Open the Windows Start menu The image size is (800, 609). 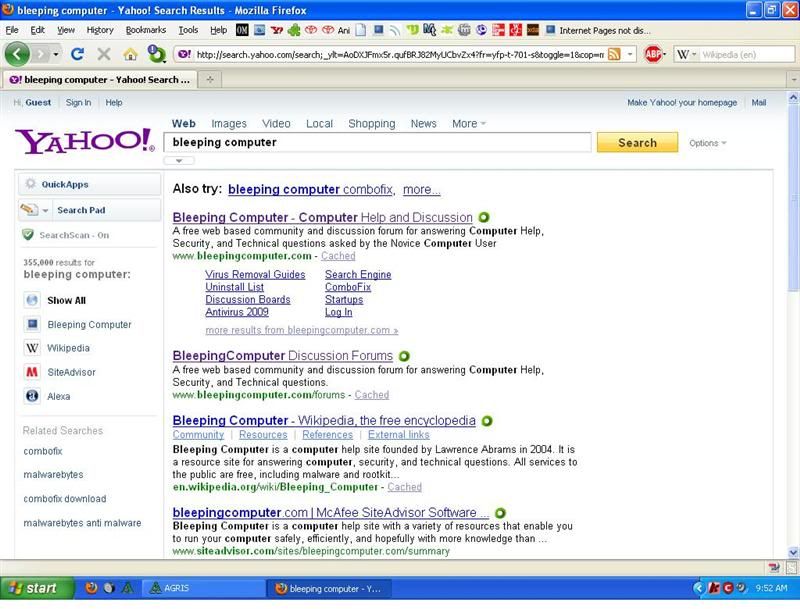(37, 588)
